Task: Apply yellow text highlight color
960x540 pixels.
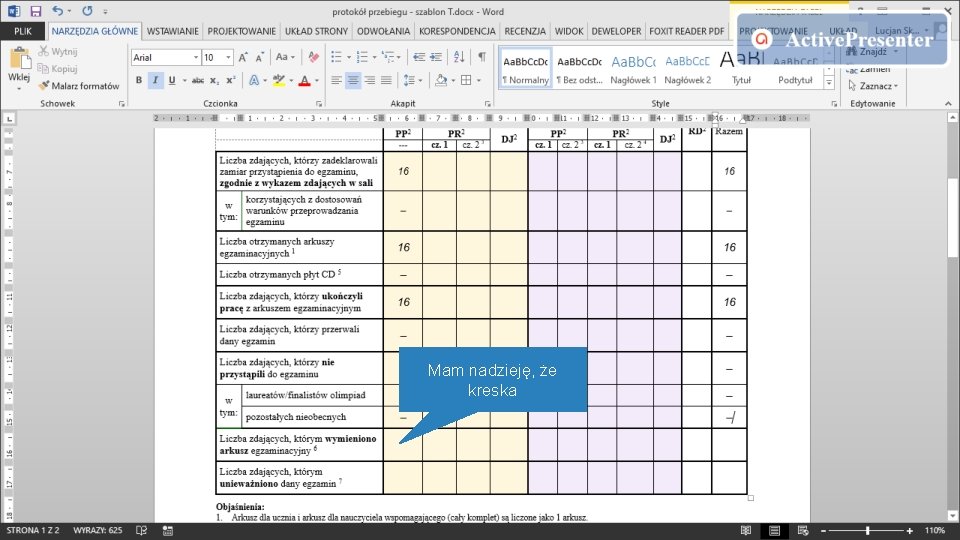Action: [279, 80]
